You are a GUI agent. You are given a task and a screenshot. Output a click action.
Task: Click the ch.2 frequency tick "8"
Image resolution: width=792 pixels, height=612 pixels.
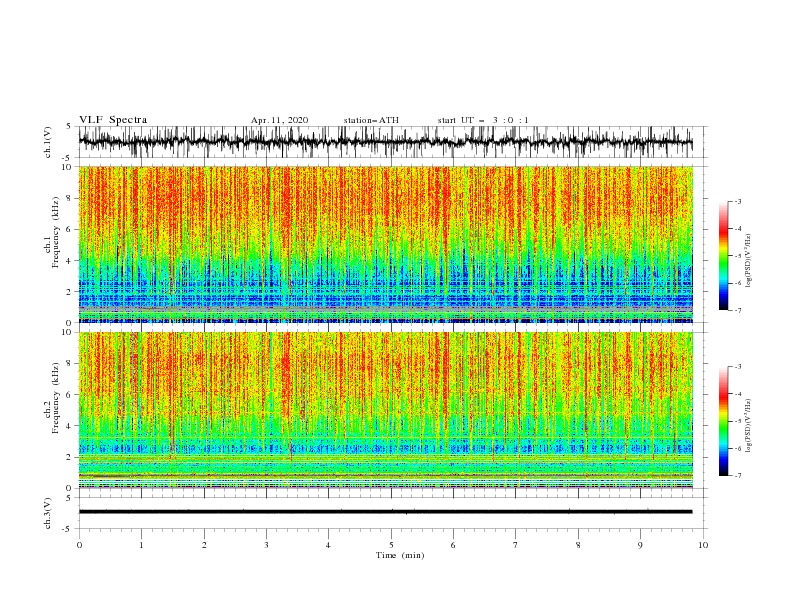69,364
